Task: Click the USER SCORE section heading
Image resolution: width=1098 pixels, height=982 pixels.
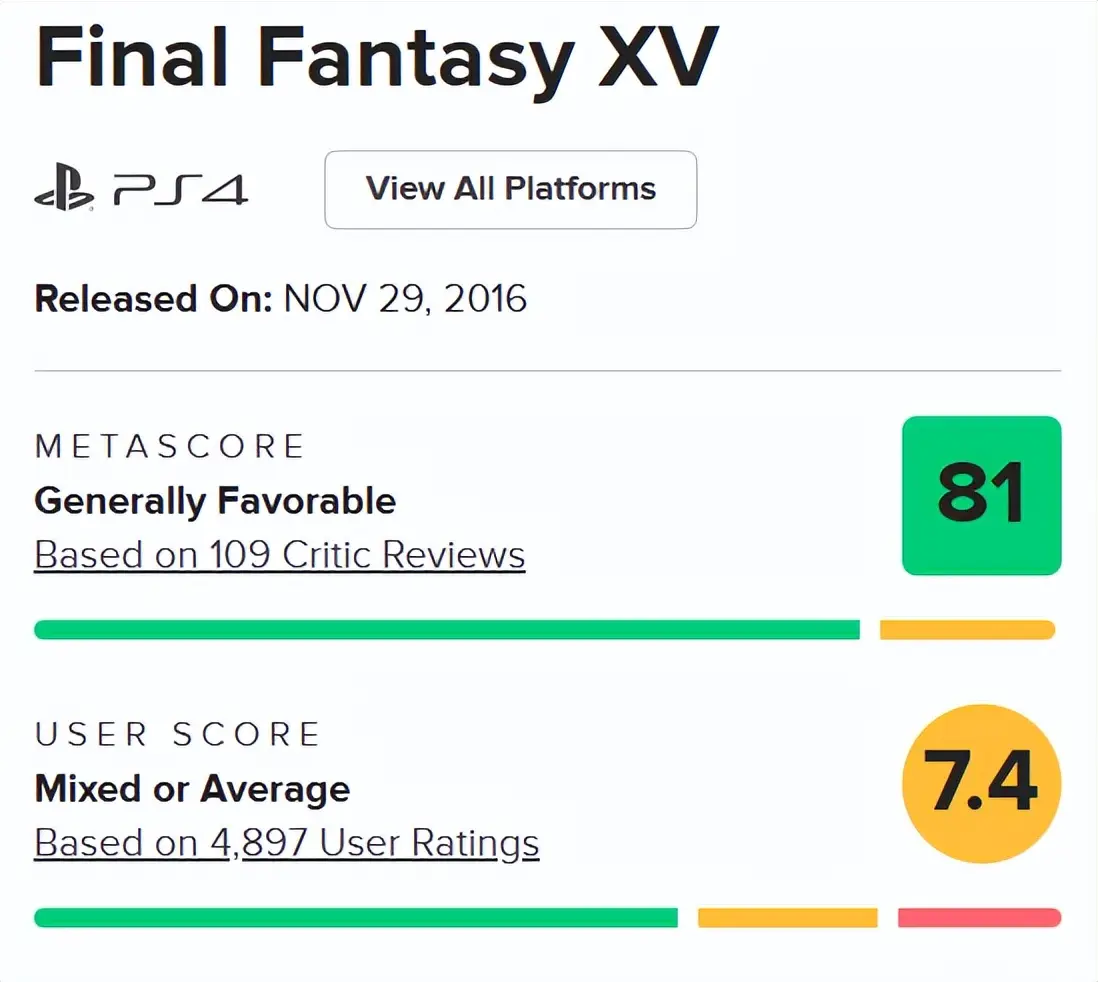Action: pos(176,734)
